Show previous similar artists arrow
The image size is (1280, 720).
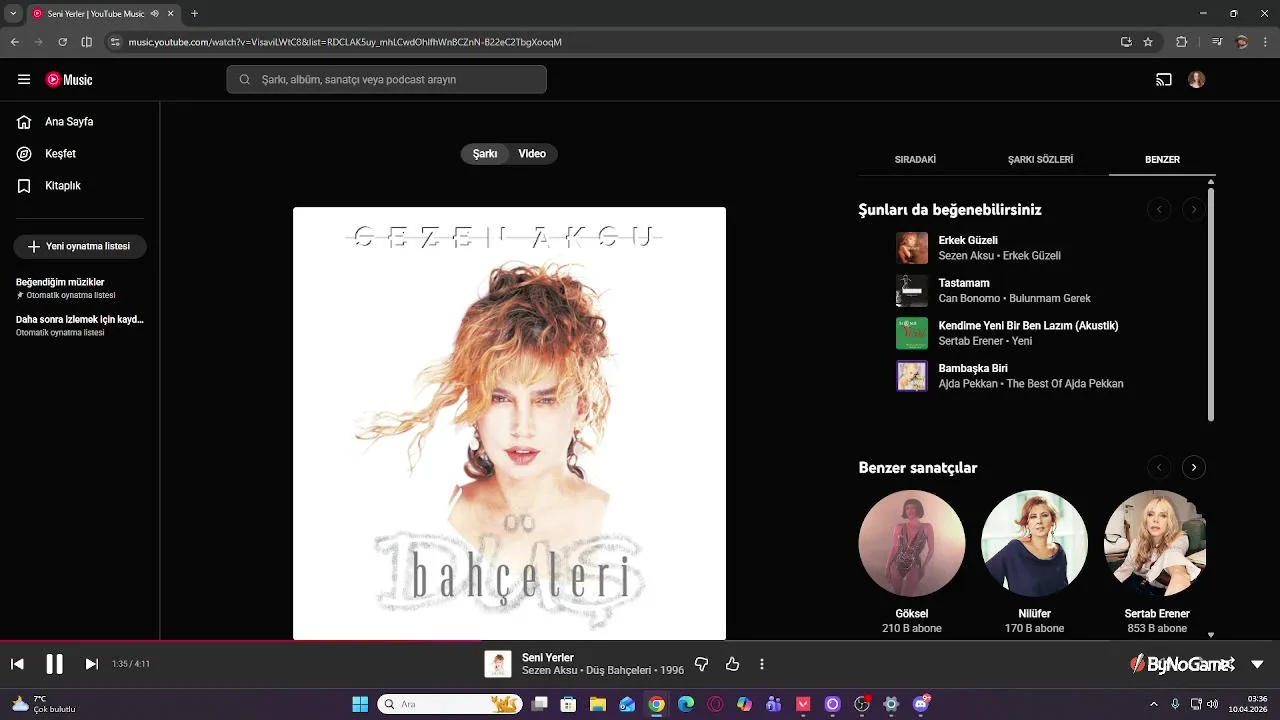1159,467
